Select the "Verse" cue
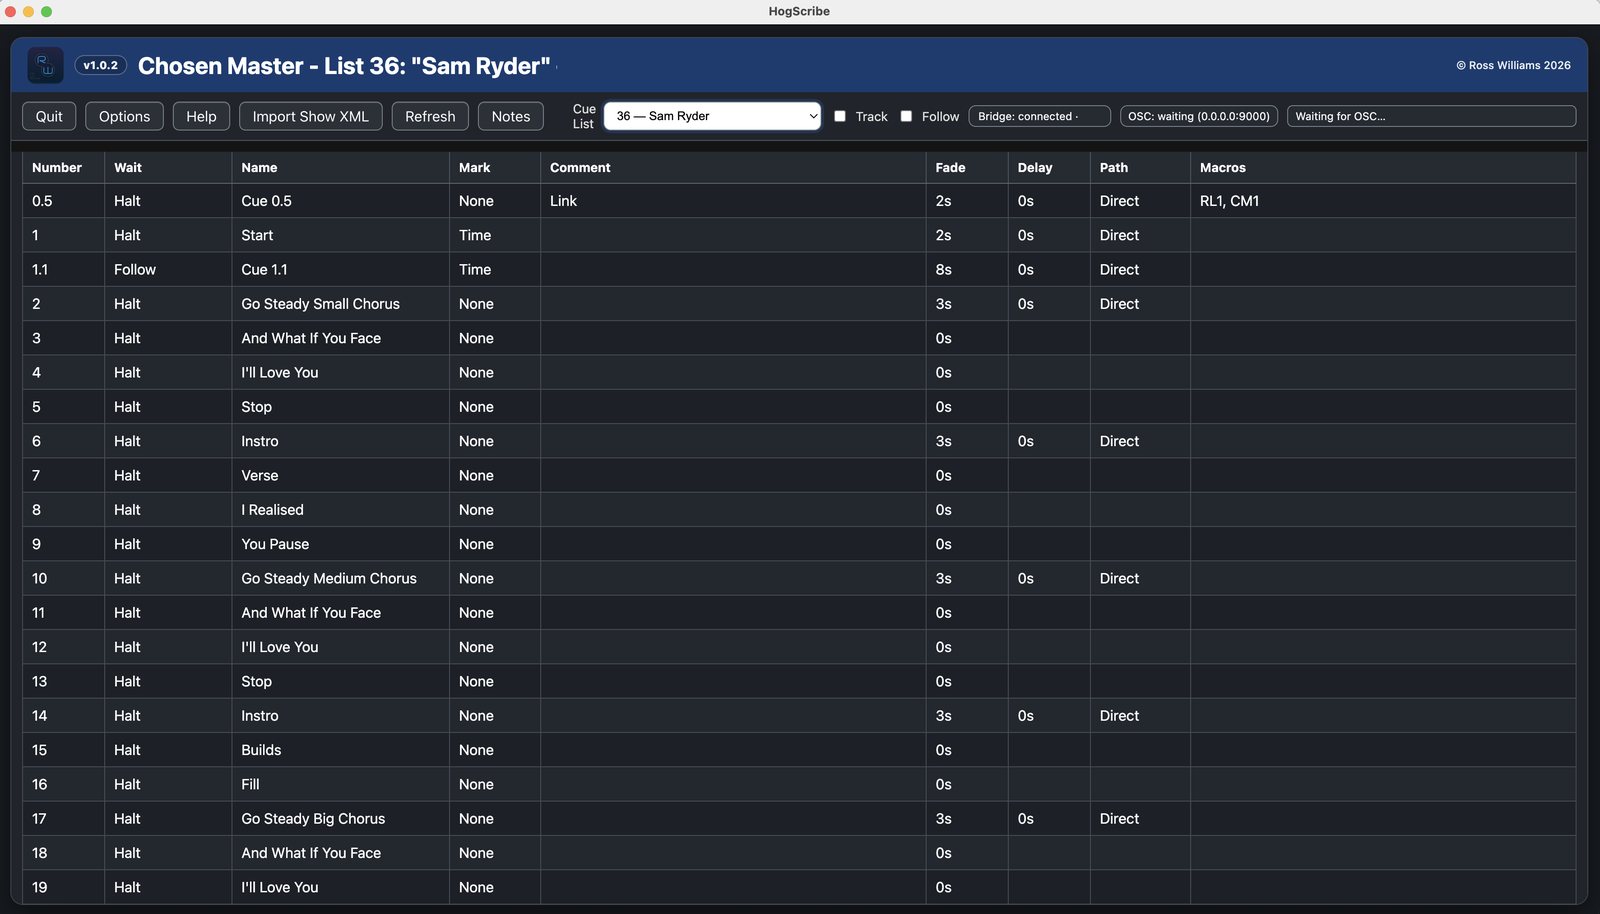This screenshot has width=1600, height=914. tap(260, 476)
